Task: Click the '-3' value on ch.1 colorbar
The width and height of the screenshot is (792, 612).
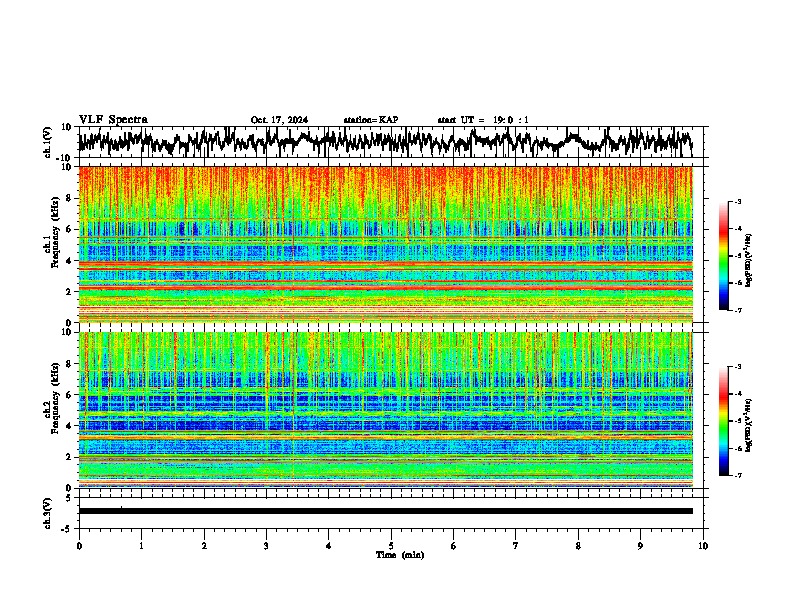Action: coord(738,202)
